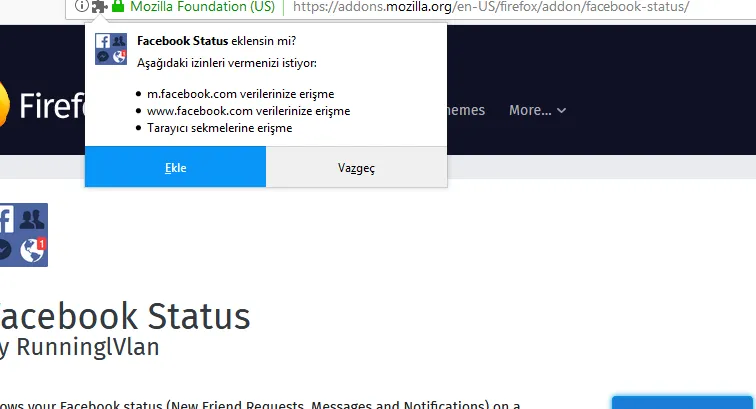Viewport: 756px width, 409px height.
Task: Click the blue button at page bottom right
Action: [682, 403]
